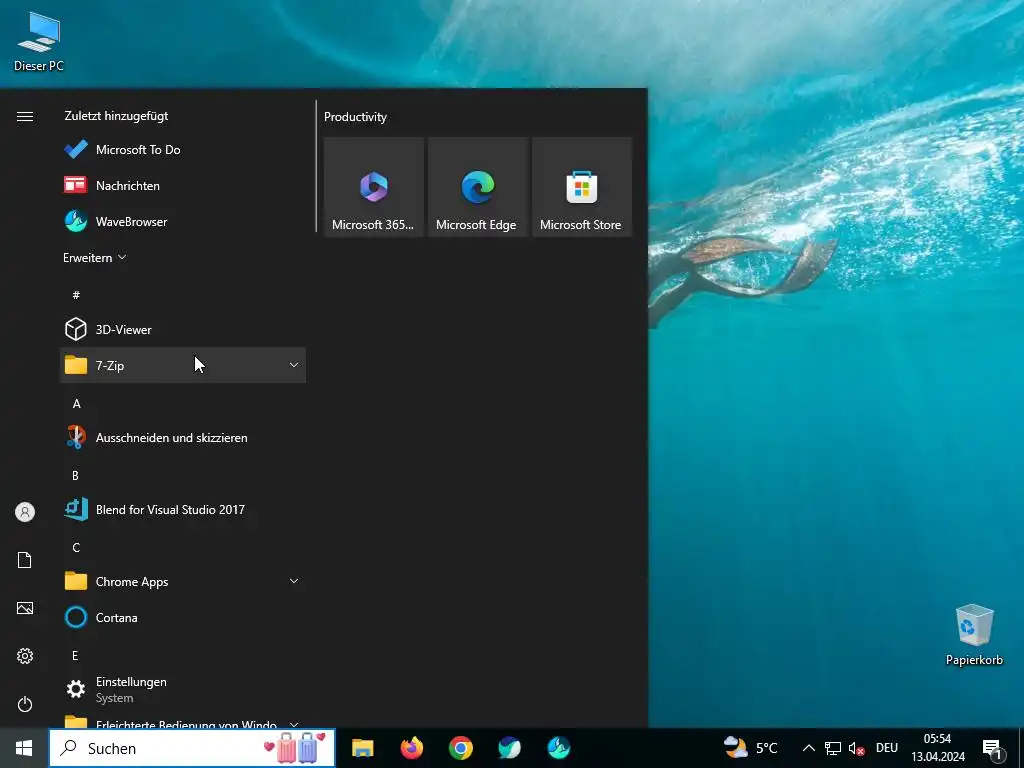Open the weather widget showing 5°C
Image resolution: width=1024 pixels, height=768 pixels.
click(750, 748)
